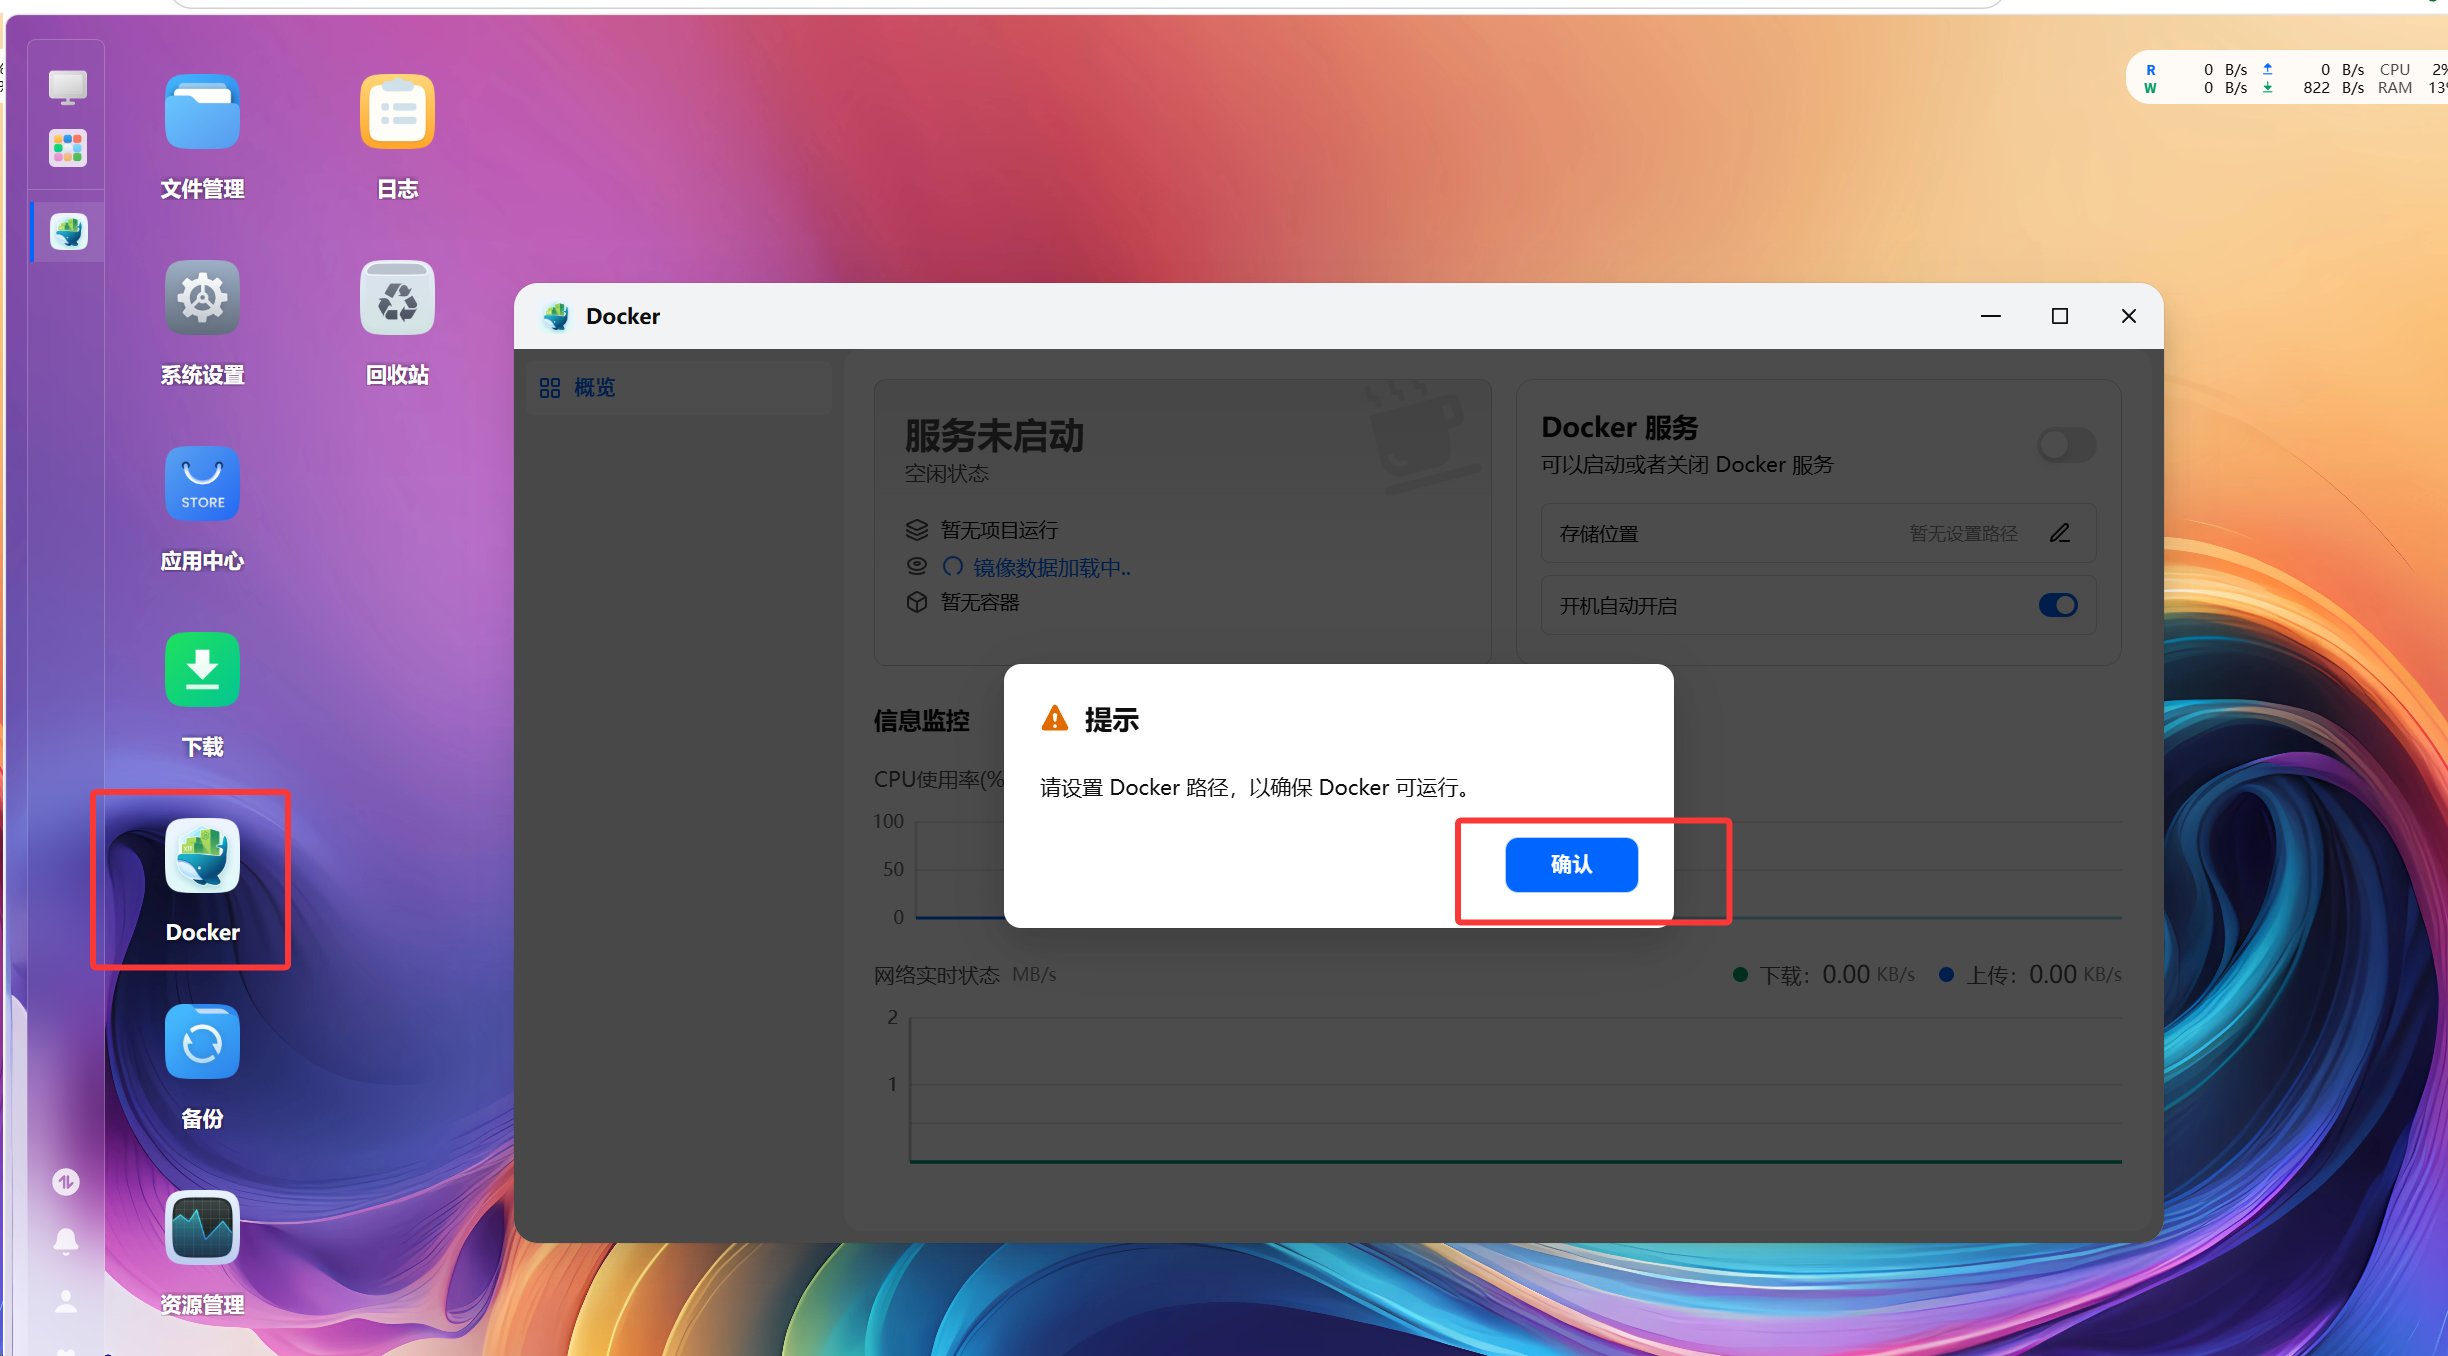Open the Resource Management monitor icon
2448x1356 pixels.
(x=202, y=1228)
